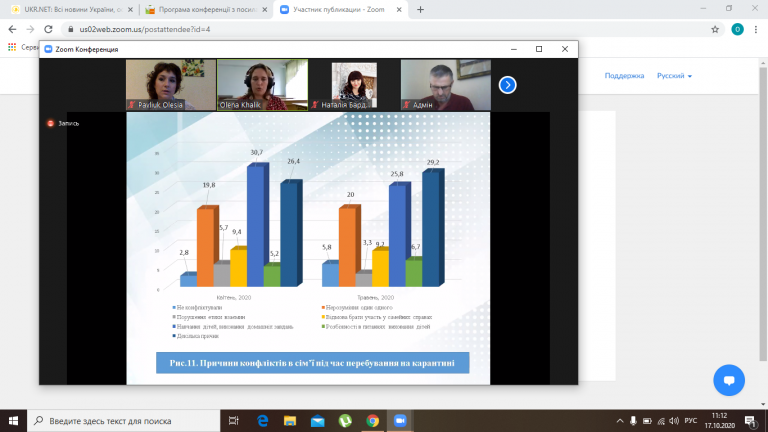Click the browser back arrow
768x432 pixels.
coord(12,29)
